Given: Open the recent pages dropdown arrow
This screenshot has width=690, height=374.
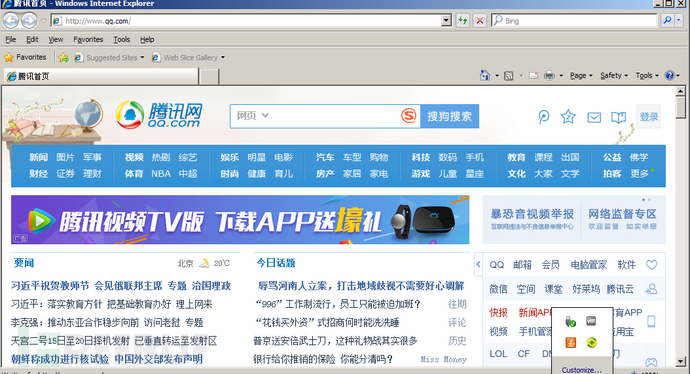Looking at the screenshot, I should (x=43, y=21).
